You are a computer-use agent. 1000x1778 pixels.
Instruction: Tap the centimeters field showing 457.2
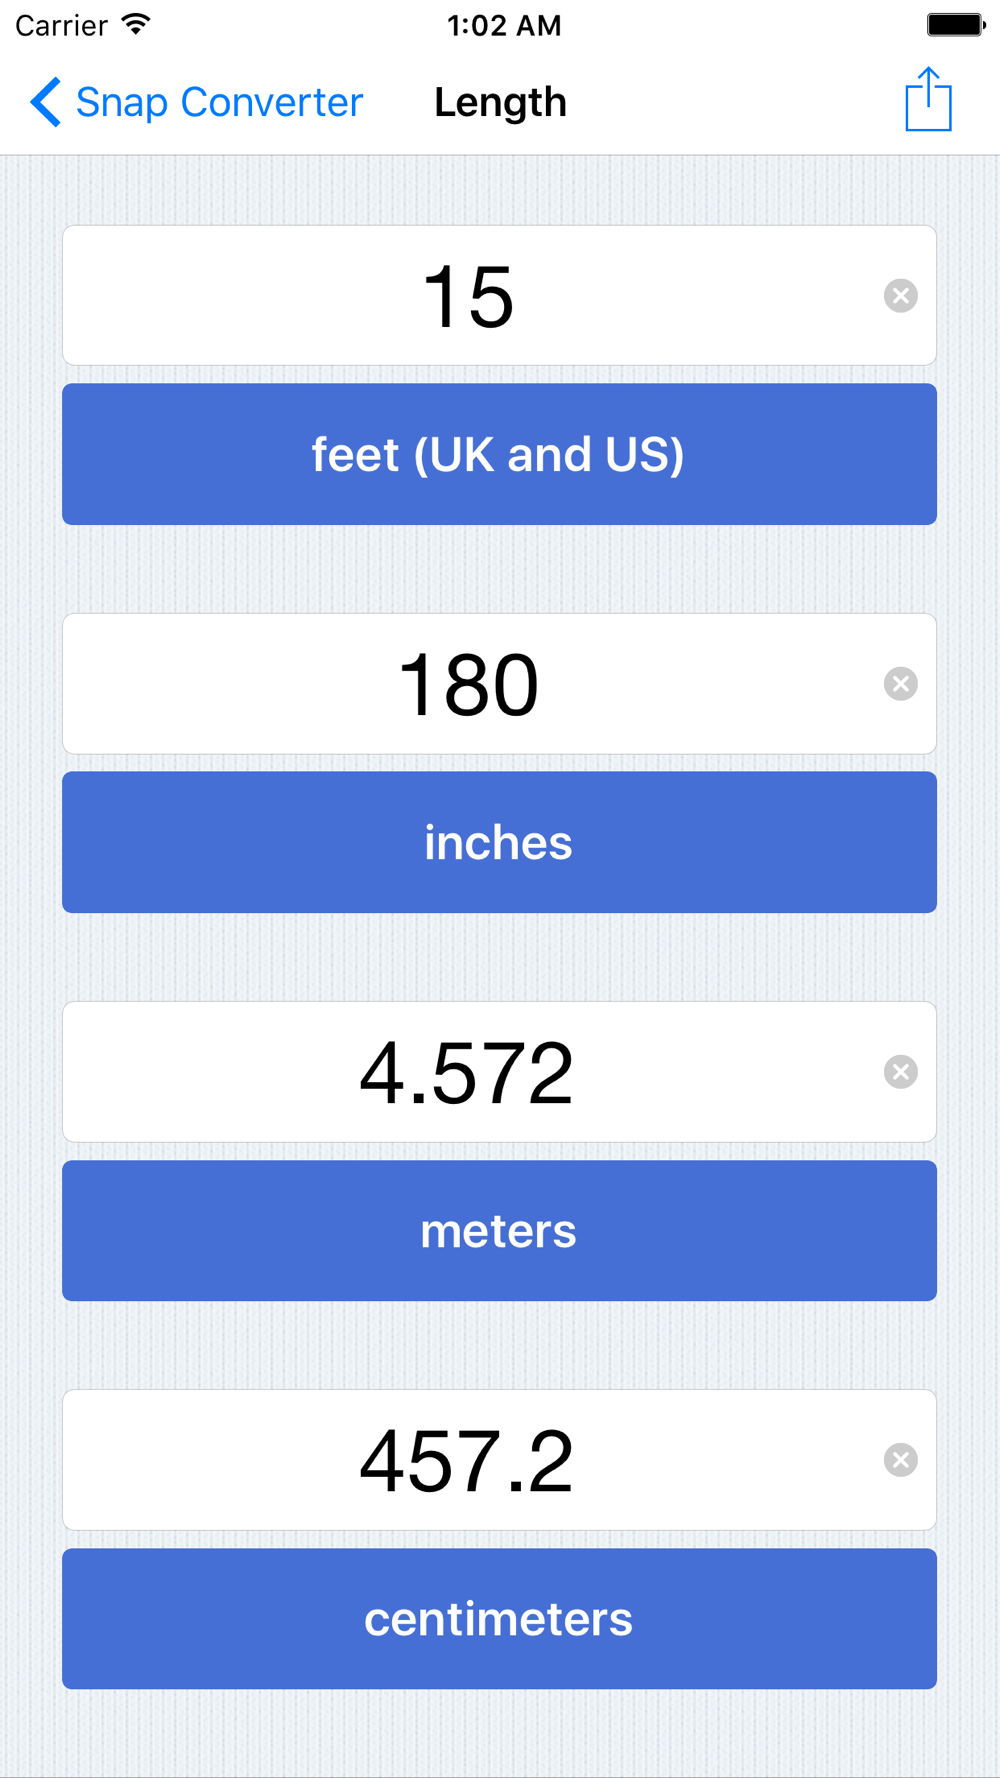[468, 1460]
